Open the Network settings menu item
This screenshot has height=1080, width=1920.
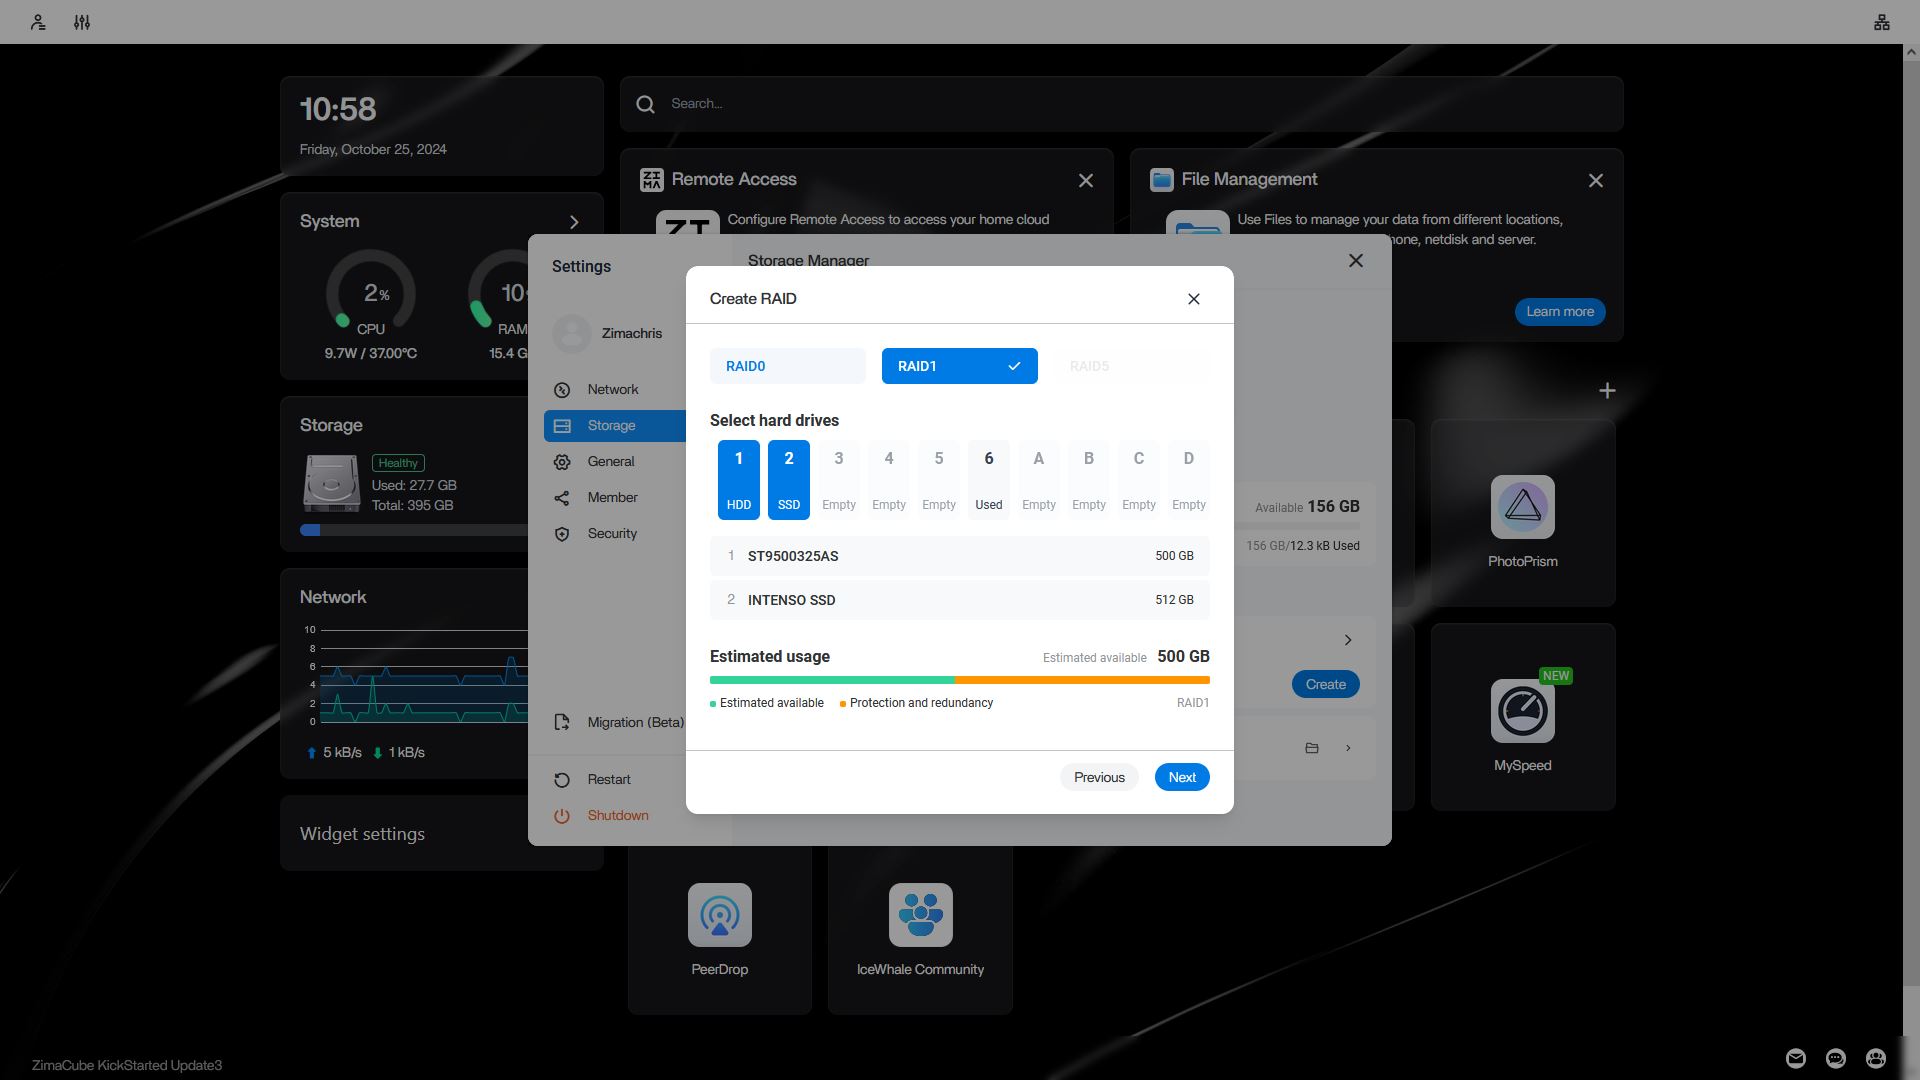612,390
